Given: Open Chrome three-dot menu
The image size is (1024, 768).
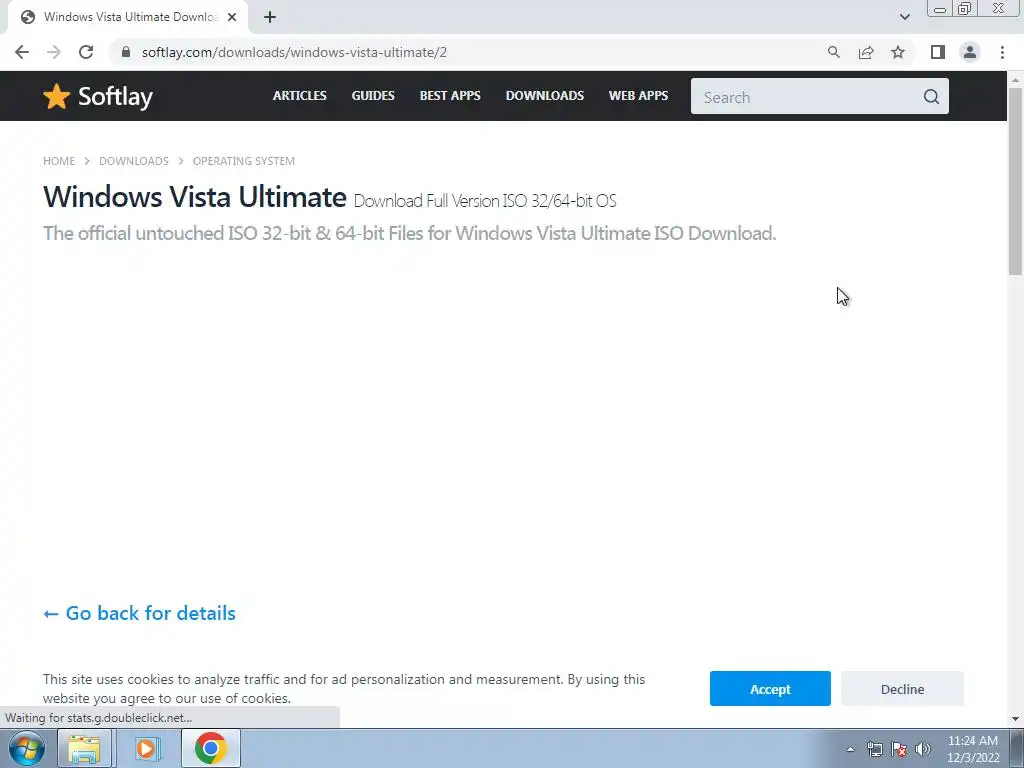Looking at the screenshot, I should 1002,52.
